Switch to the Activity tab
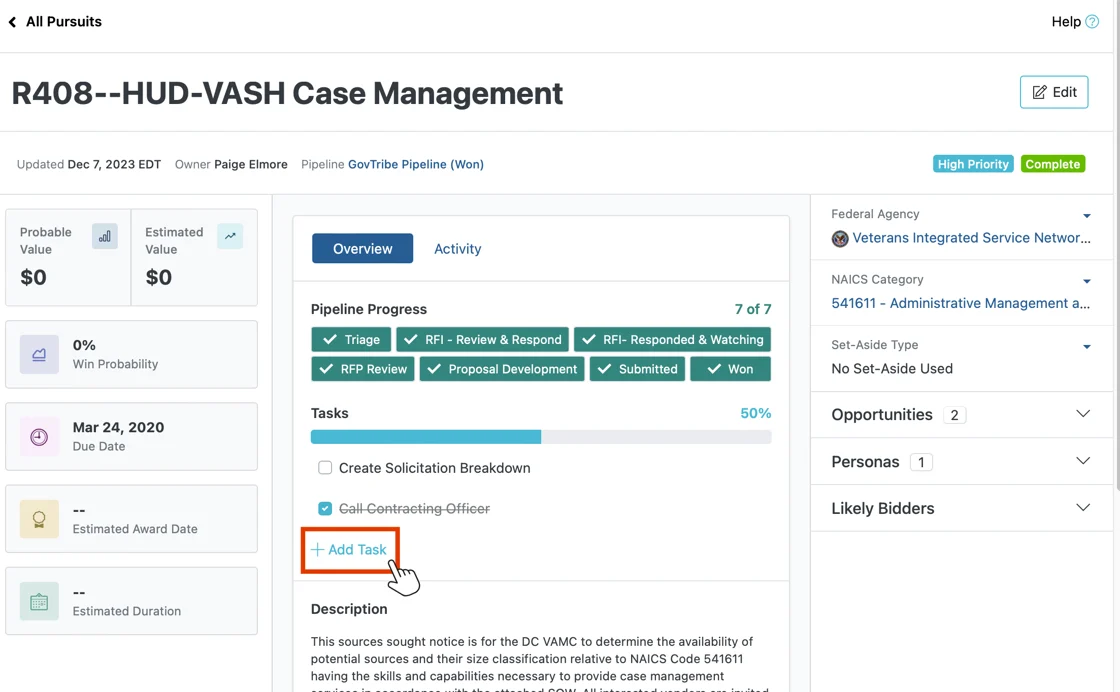This screenshot has height=692, width=1120. click(457, 248)
